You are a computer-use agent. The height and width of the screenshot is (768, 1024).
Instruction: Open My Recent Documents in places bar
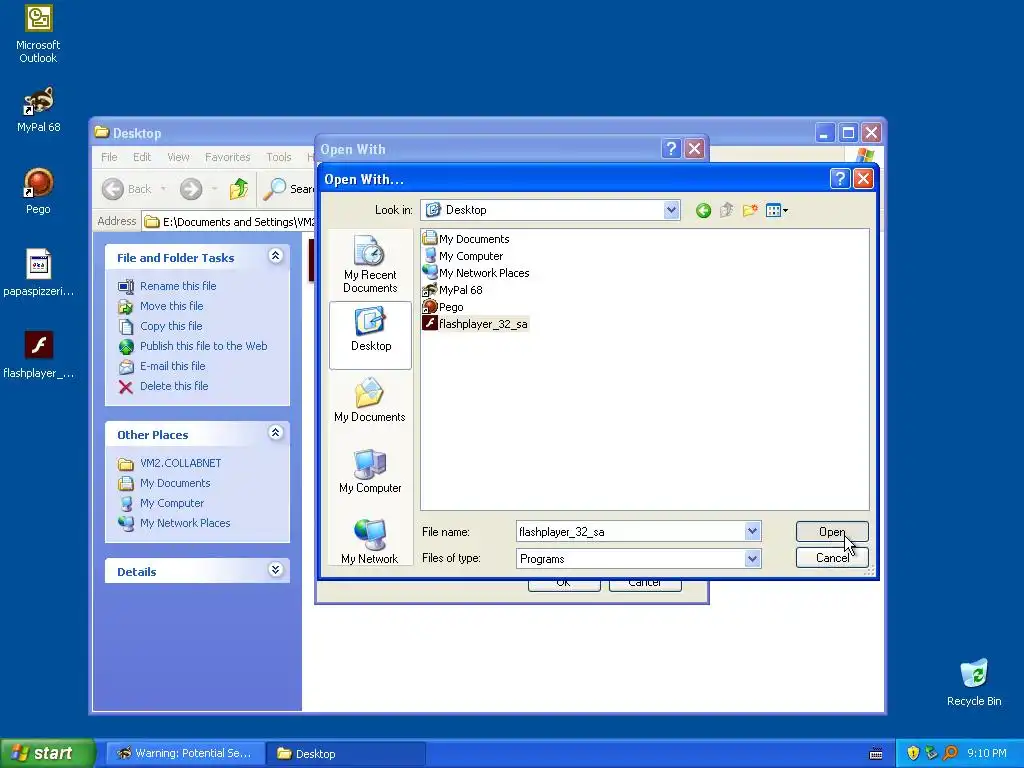[370, 264]
